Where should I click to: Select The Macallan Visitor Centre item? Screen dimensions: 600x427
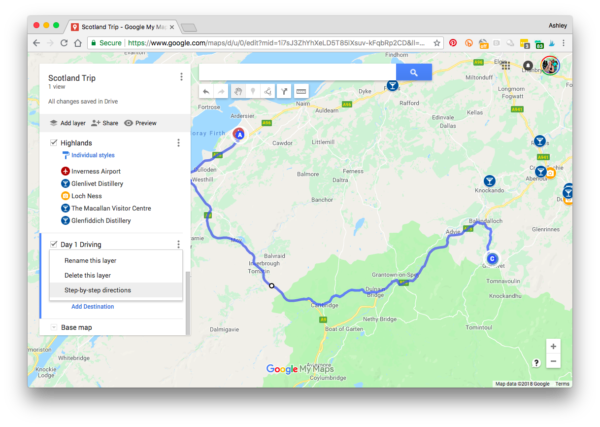(106, 208)
